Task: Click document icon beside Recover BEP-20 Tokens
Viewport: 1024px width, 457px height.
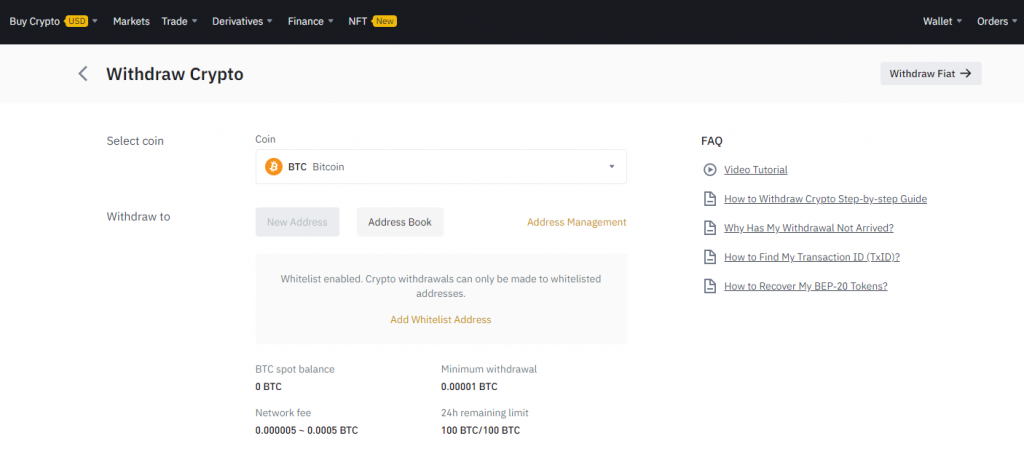Action: [x=709, y=286]
